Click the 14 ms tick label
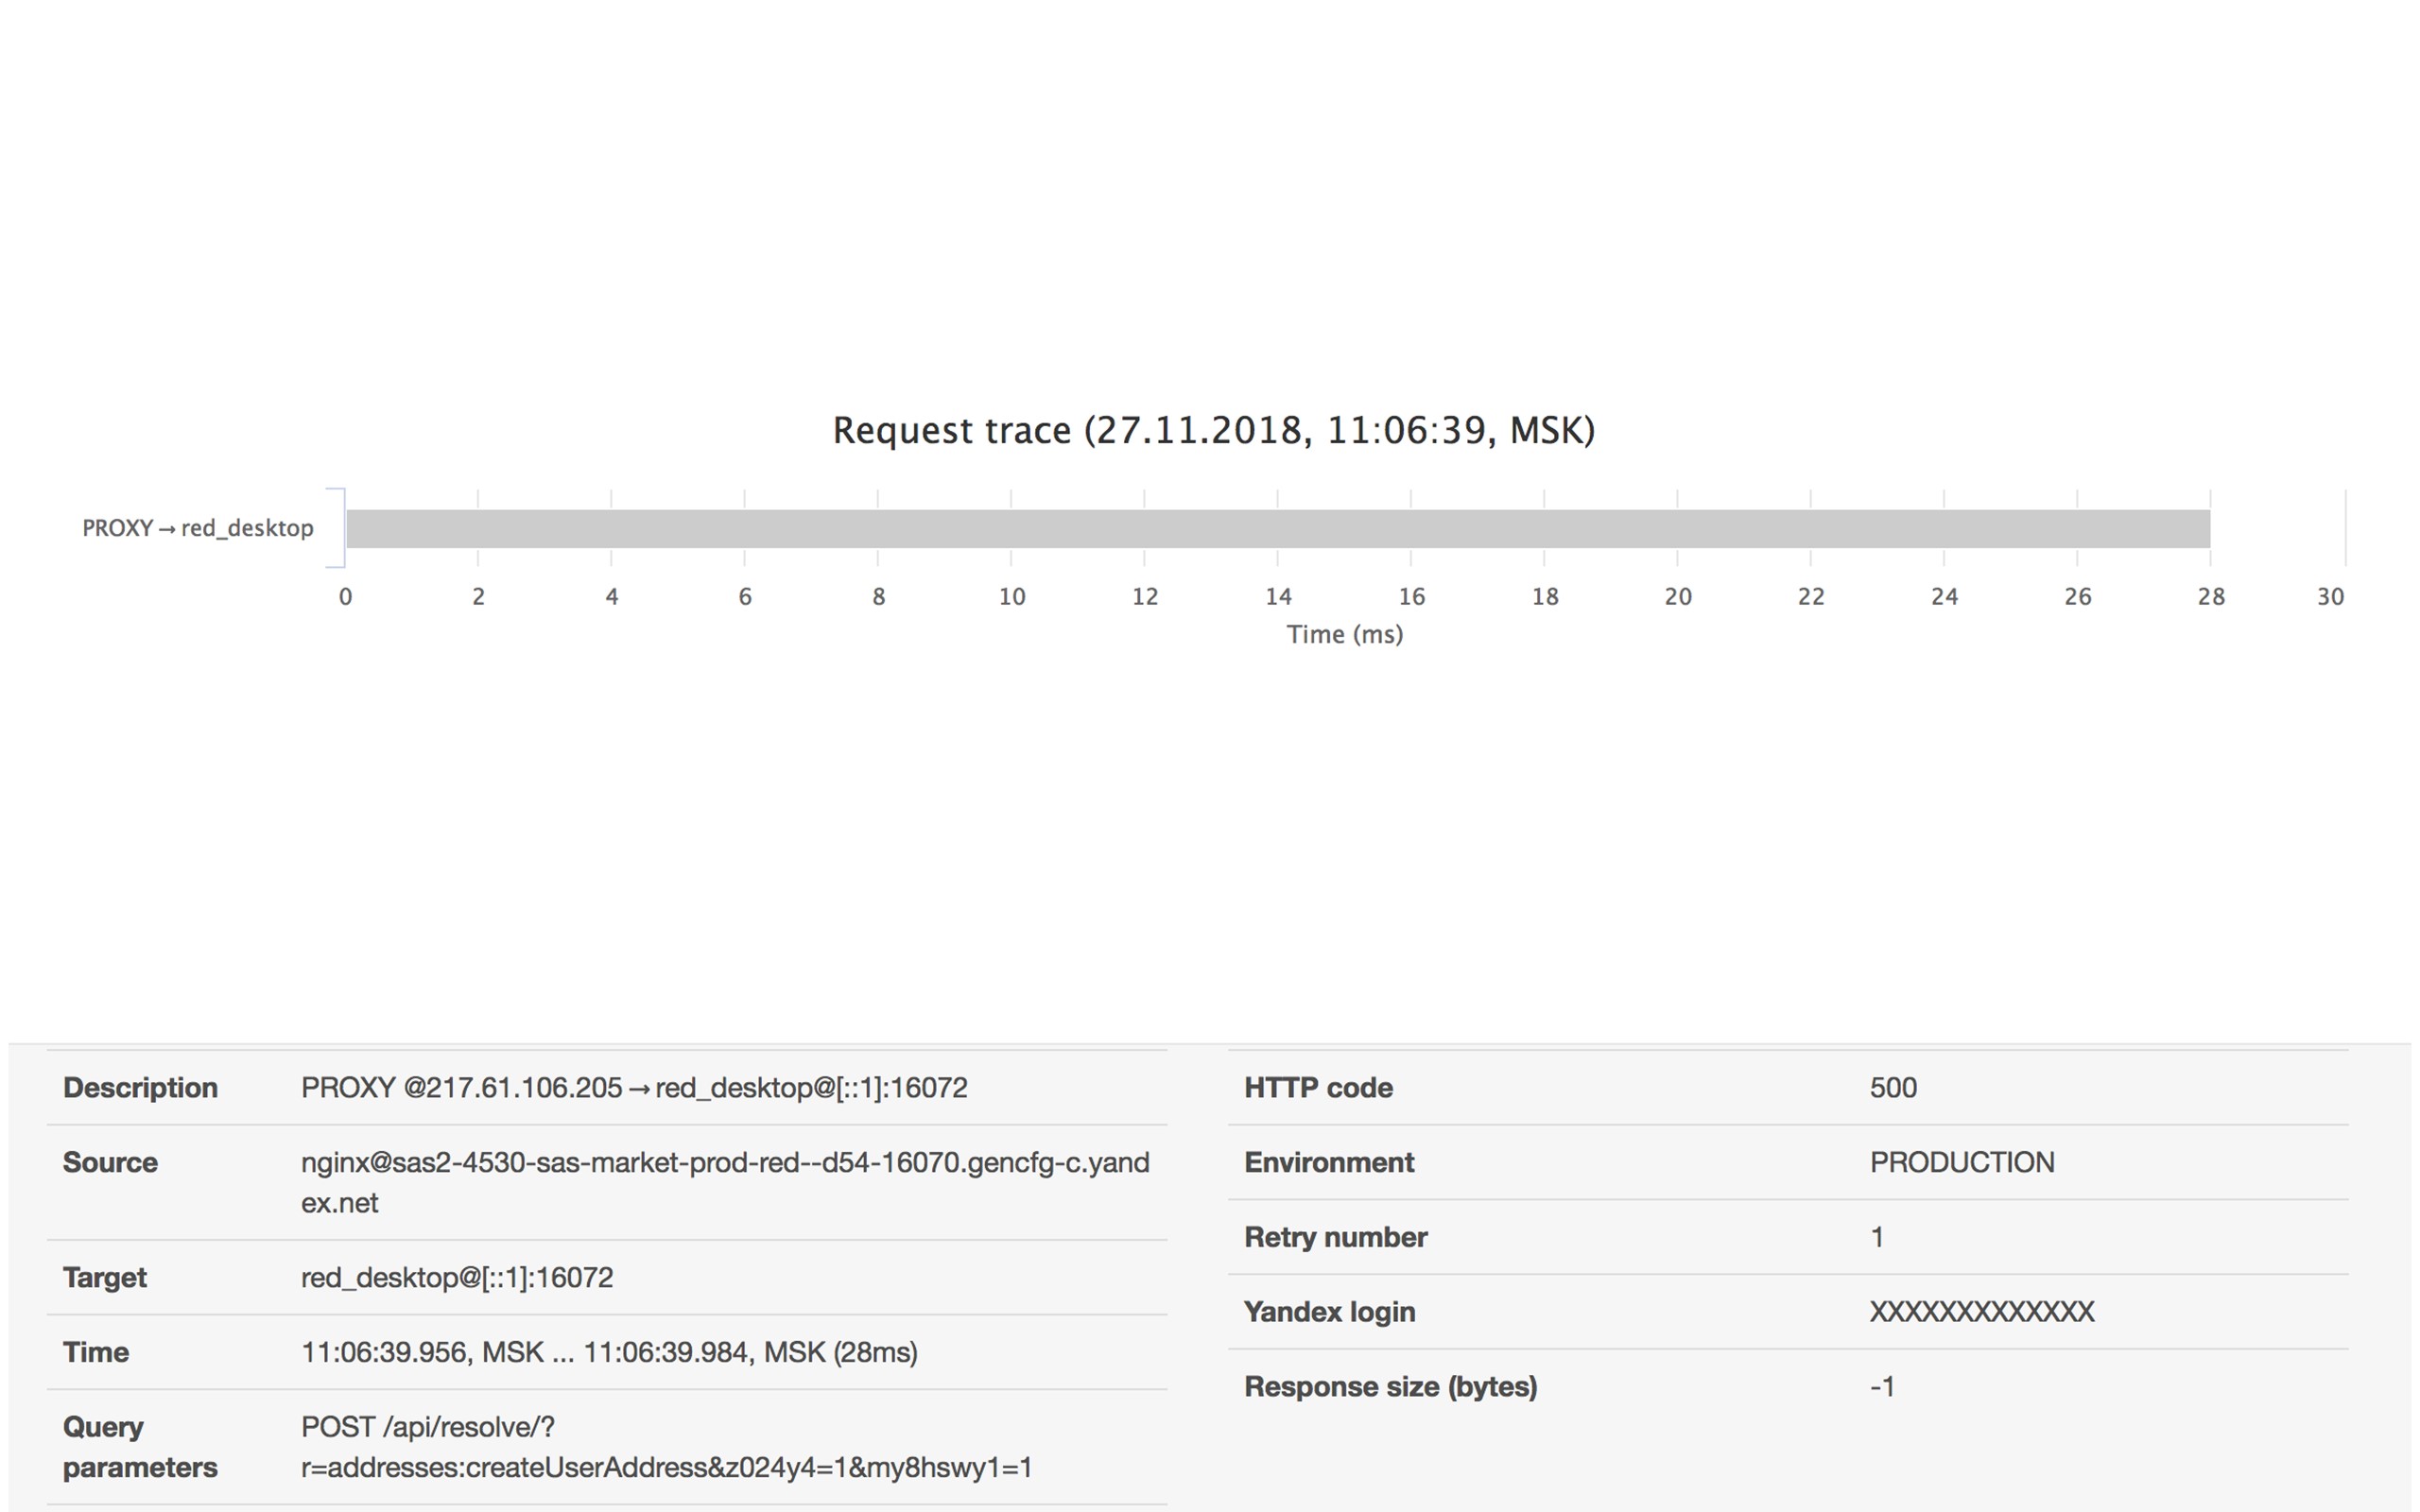The height and width of the screenshot is (1512, 2420). 1277,597
